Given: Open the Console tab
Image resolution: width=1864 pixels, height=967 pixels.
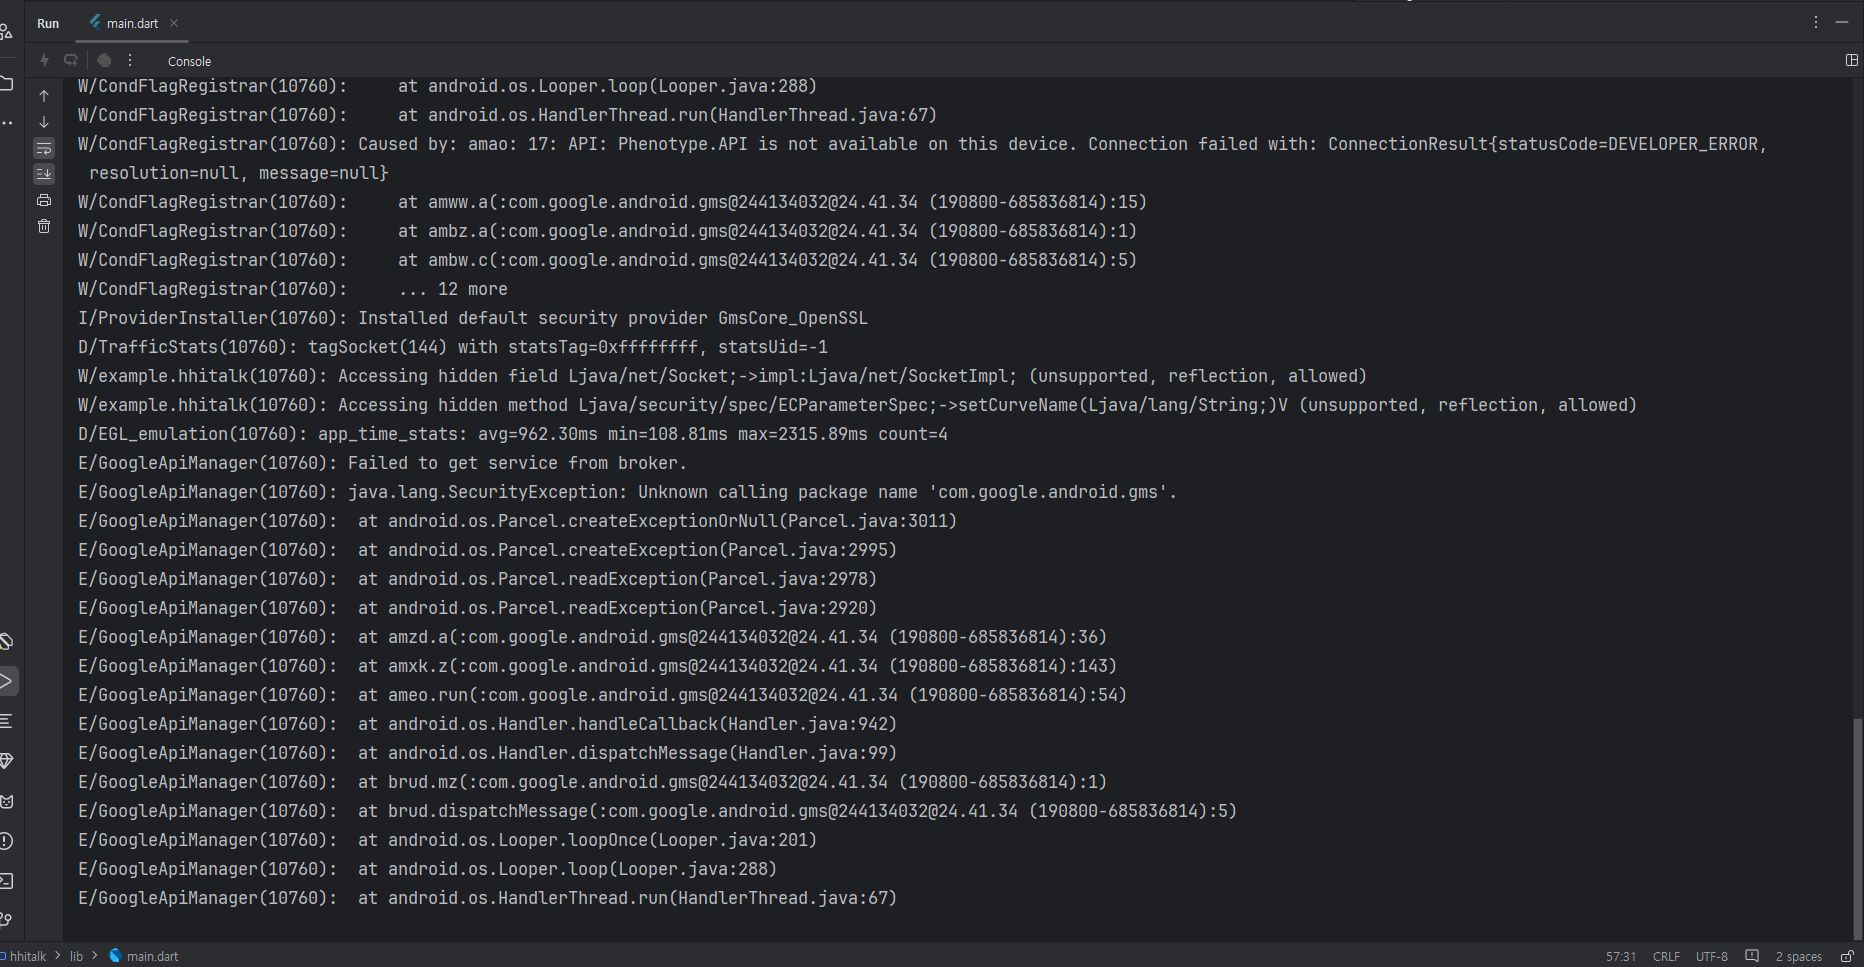Looking at the screenshot, I should 189,61.
